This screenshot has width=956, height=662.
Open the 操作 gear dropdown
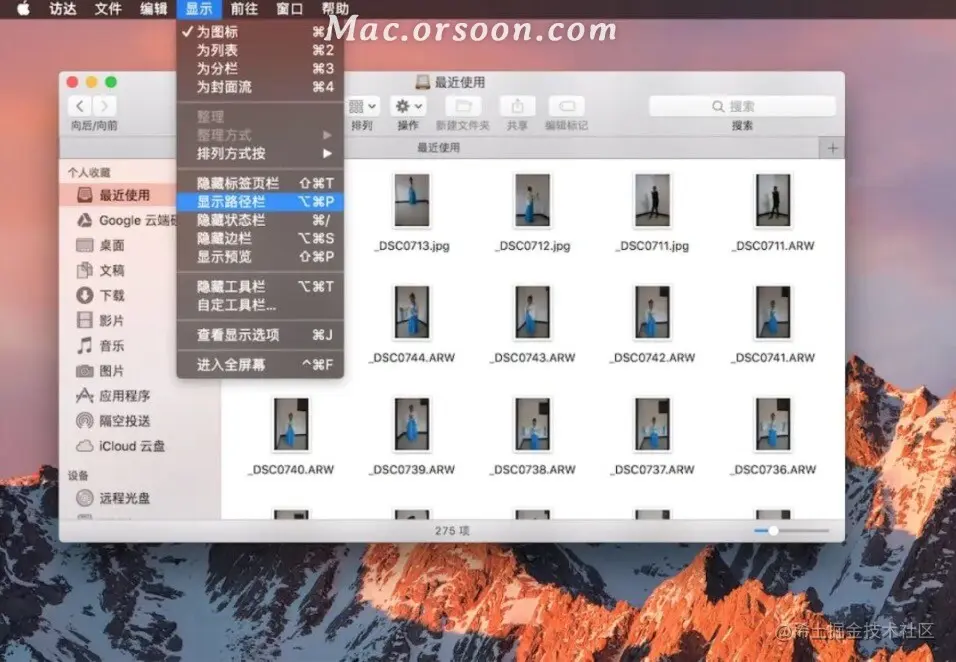tap(408, 106)
